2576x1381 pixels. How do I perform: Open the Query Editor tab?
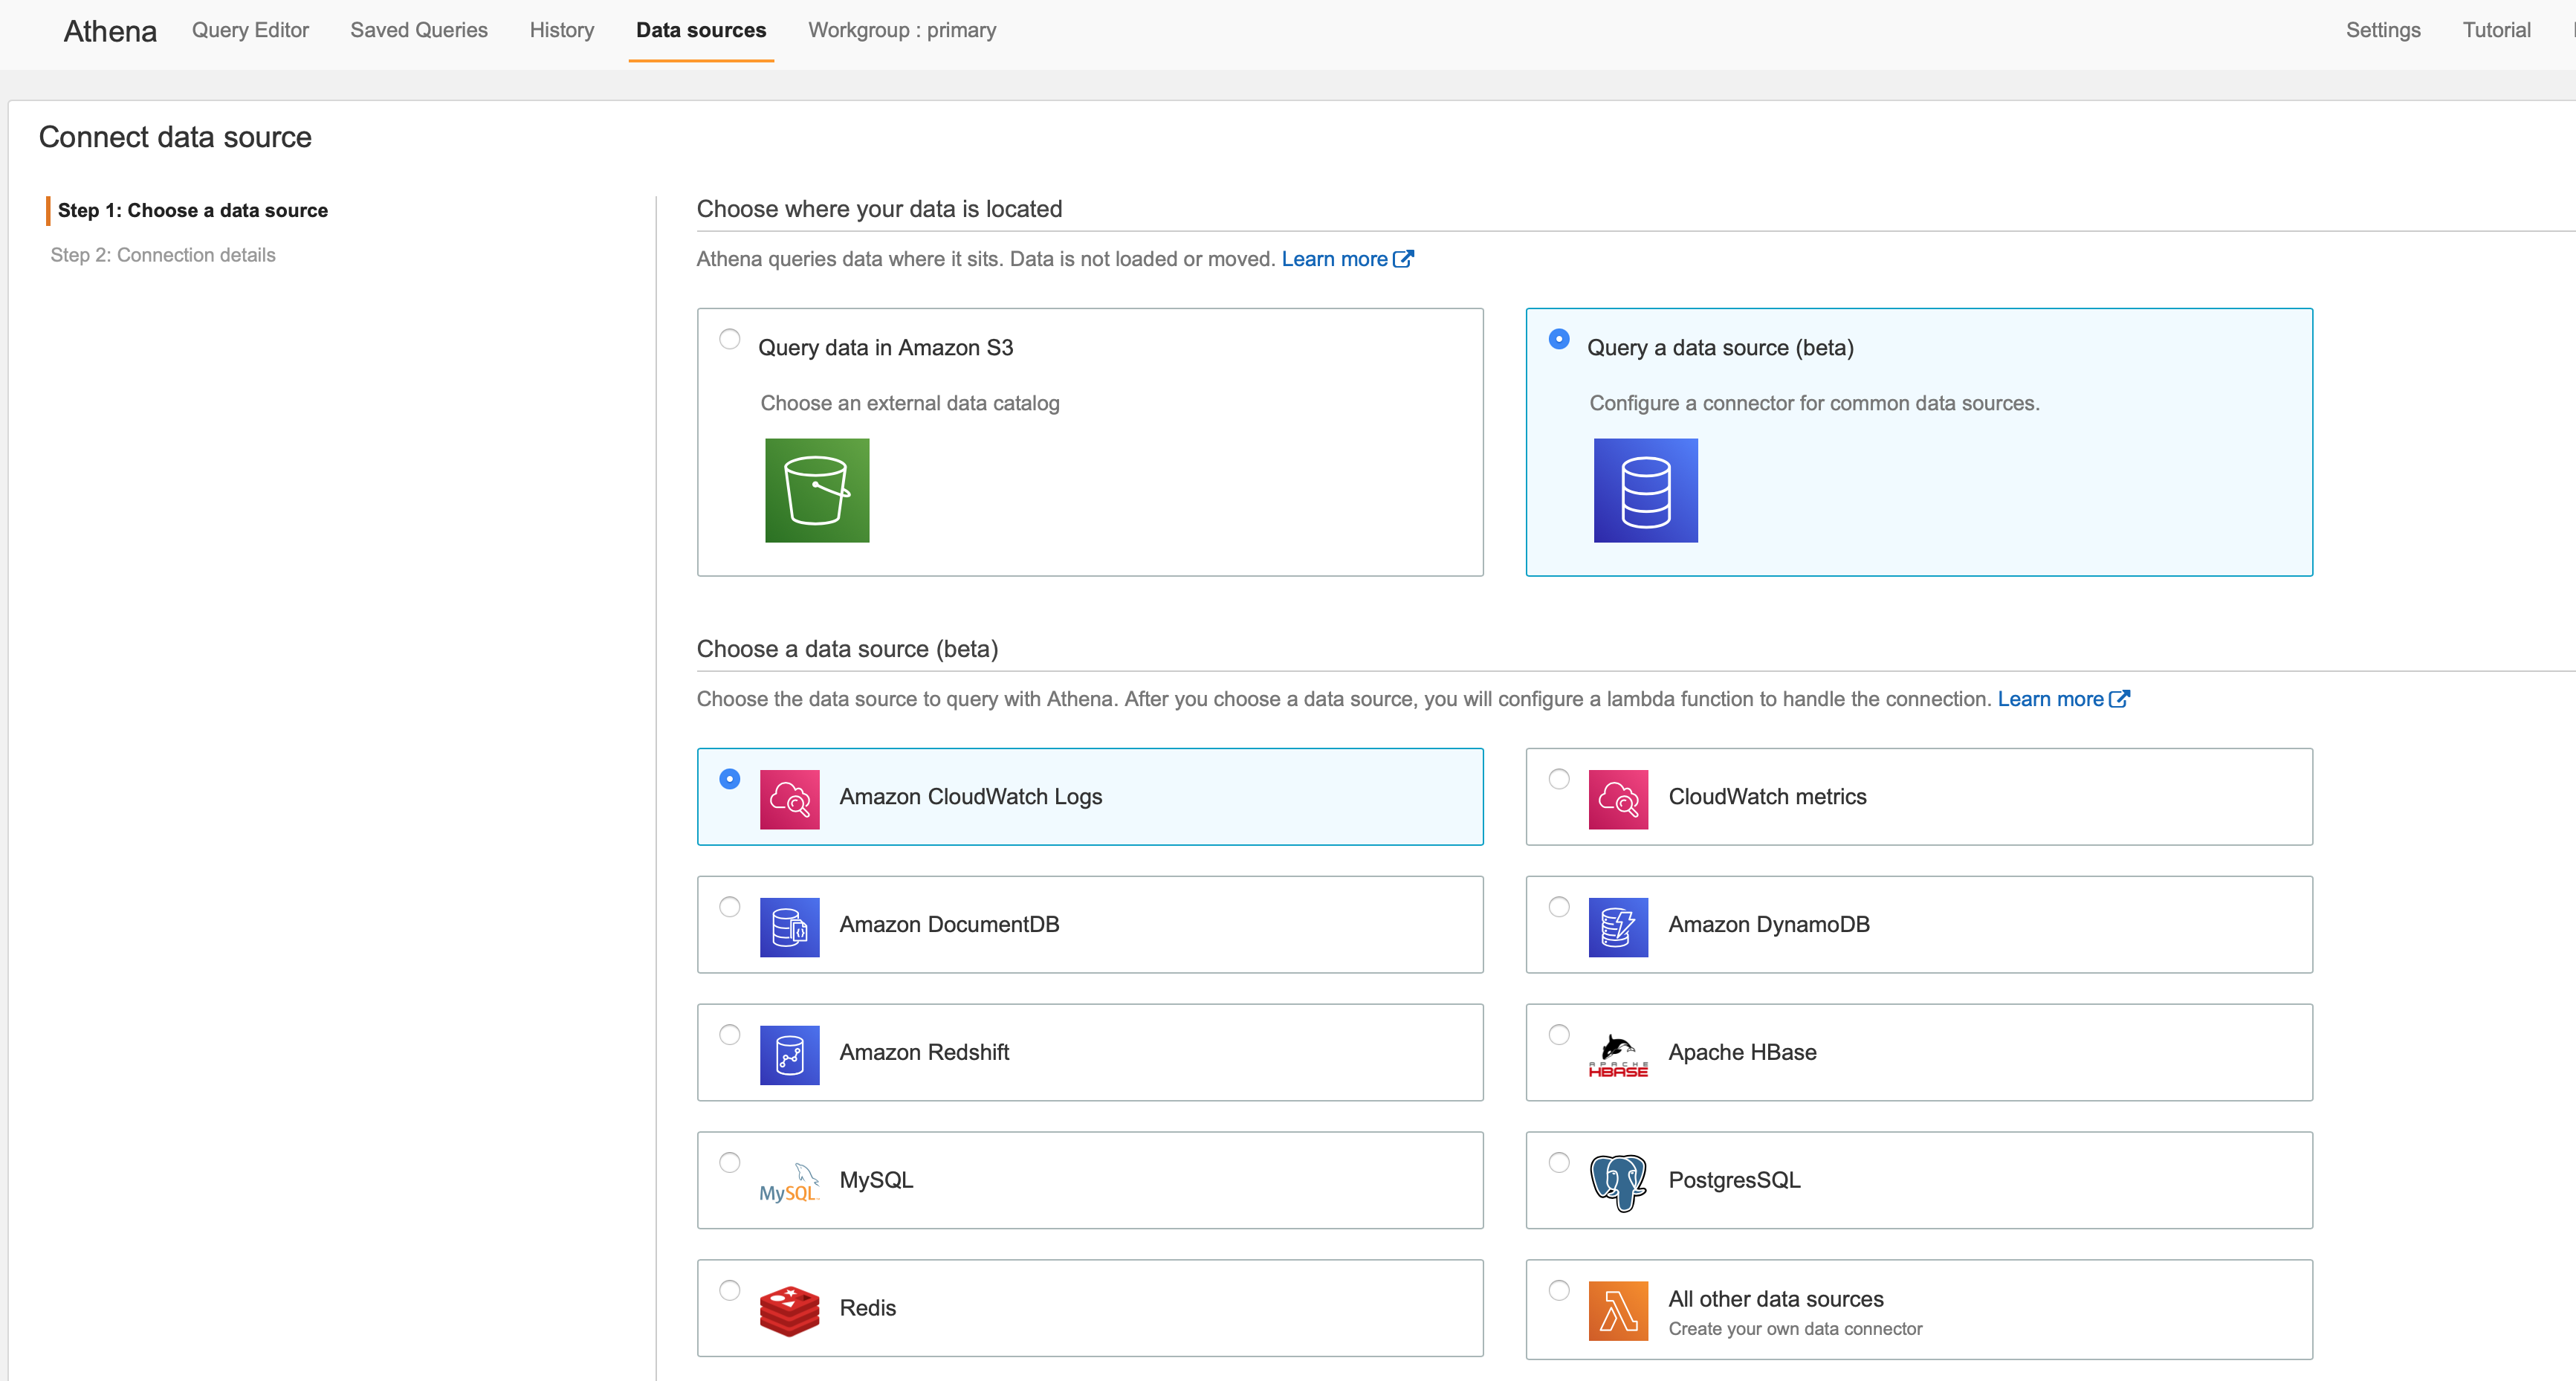(x=250, y=30)
